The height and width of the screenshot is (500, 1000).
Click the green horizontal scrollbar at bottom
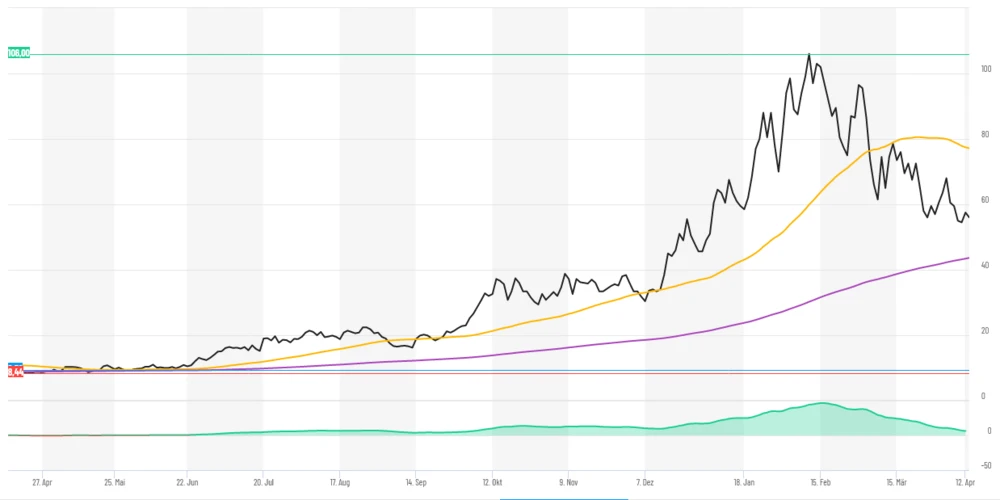click(x=563, y=498)
